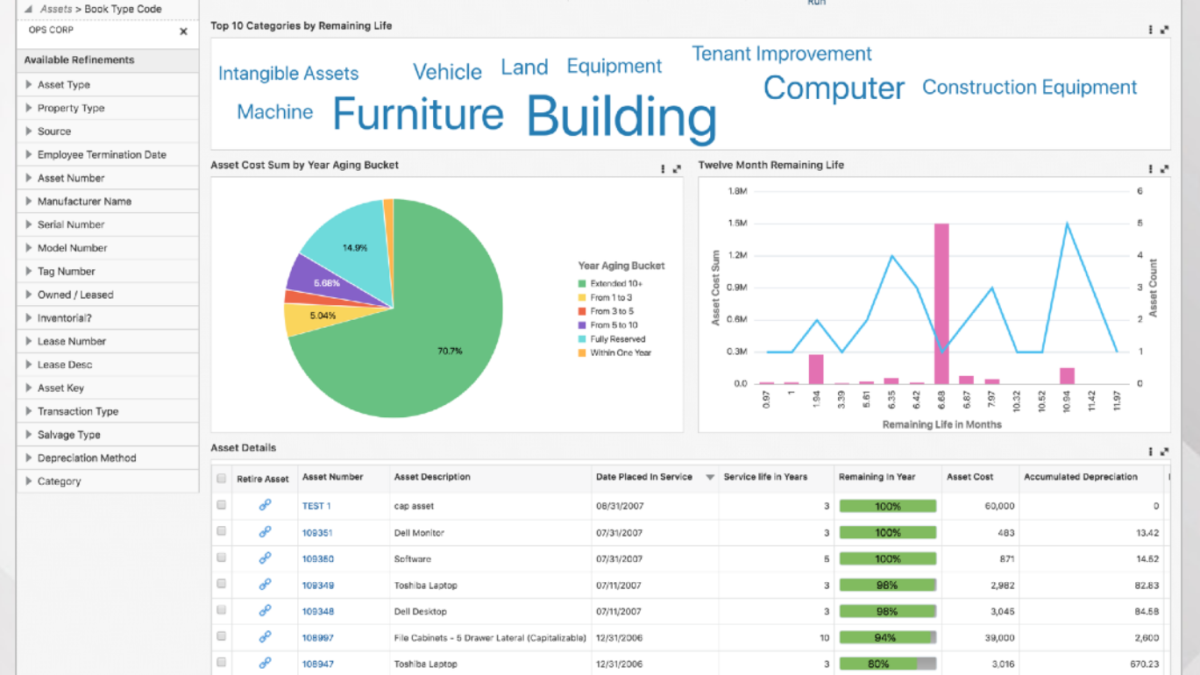The width and height of the screenshot is (1200, 675).
Task: Click the 80% remaining progress bar
Action: [x=887, y=662]
